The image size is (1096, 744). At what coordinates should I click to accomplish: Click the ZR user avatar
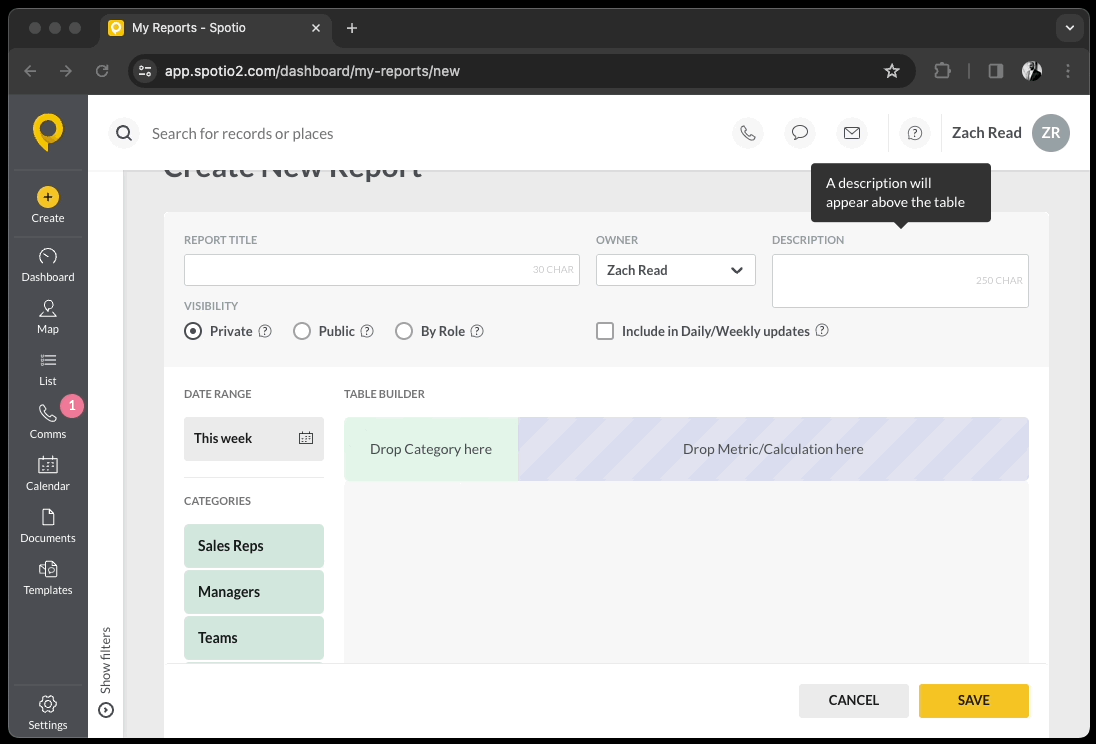1051,133
